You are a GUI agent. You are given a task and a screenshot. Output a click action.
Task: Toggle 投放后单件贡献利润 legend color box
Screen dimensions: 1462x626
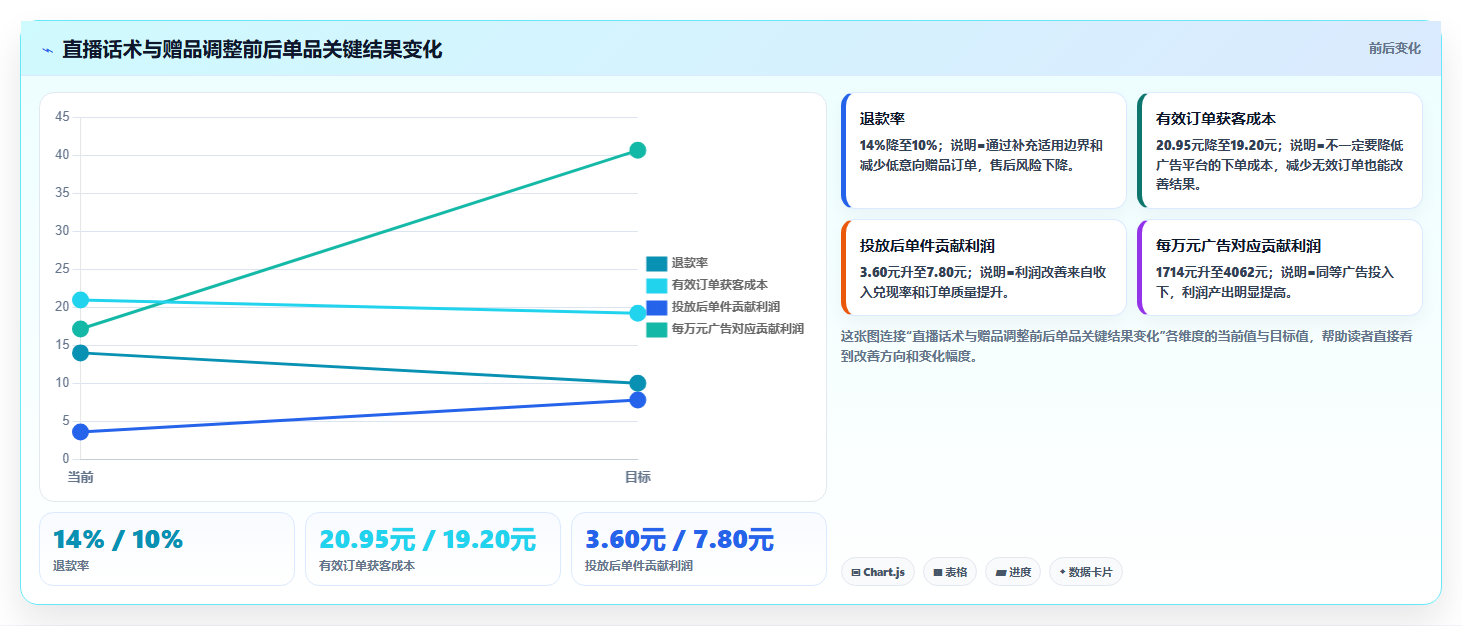pos(656,307)
